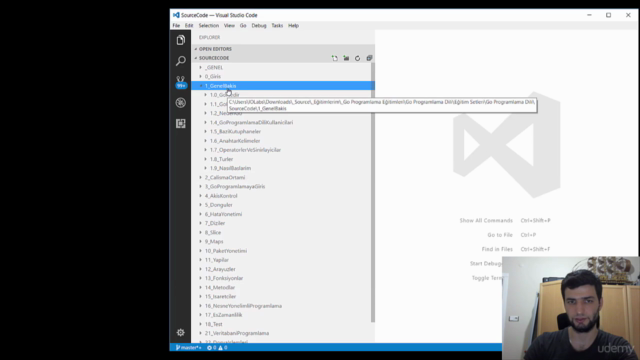Select the 15_Isaretciler folder

click(x=283, y=297)
